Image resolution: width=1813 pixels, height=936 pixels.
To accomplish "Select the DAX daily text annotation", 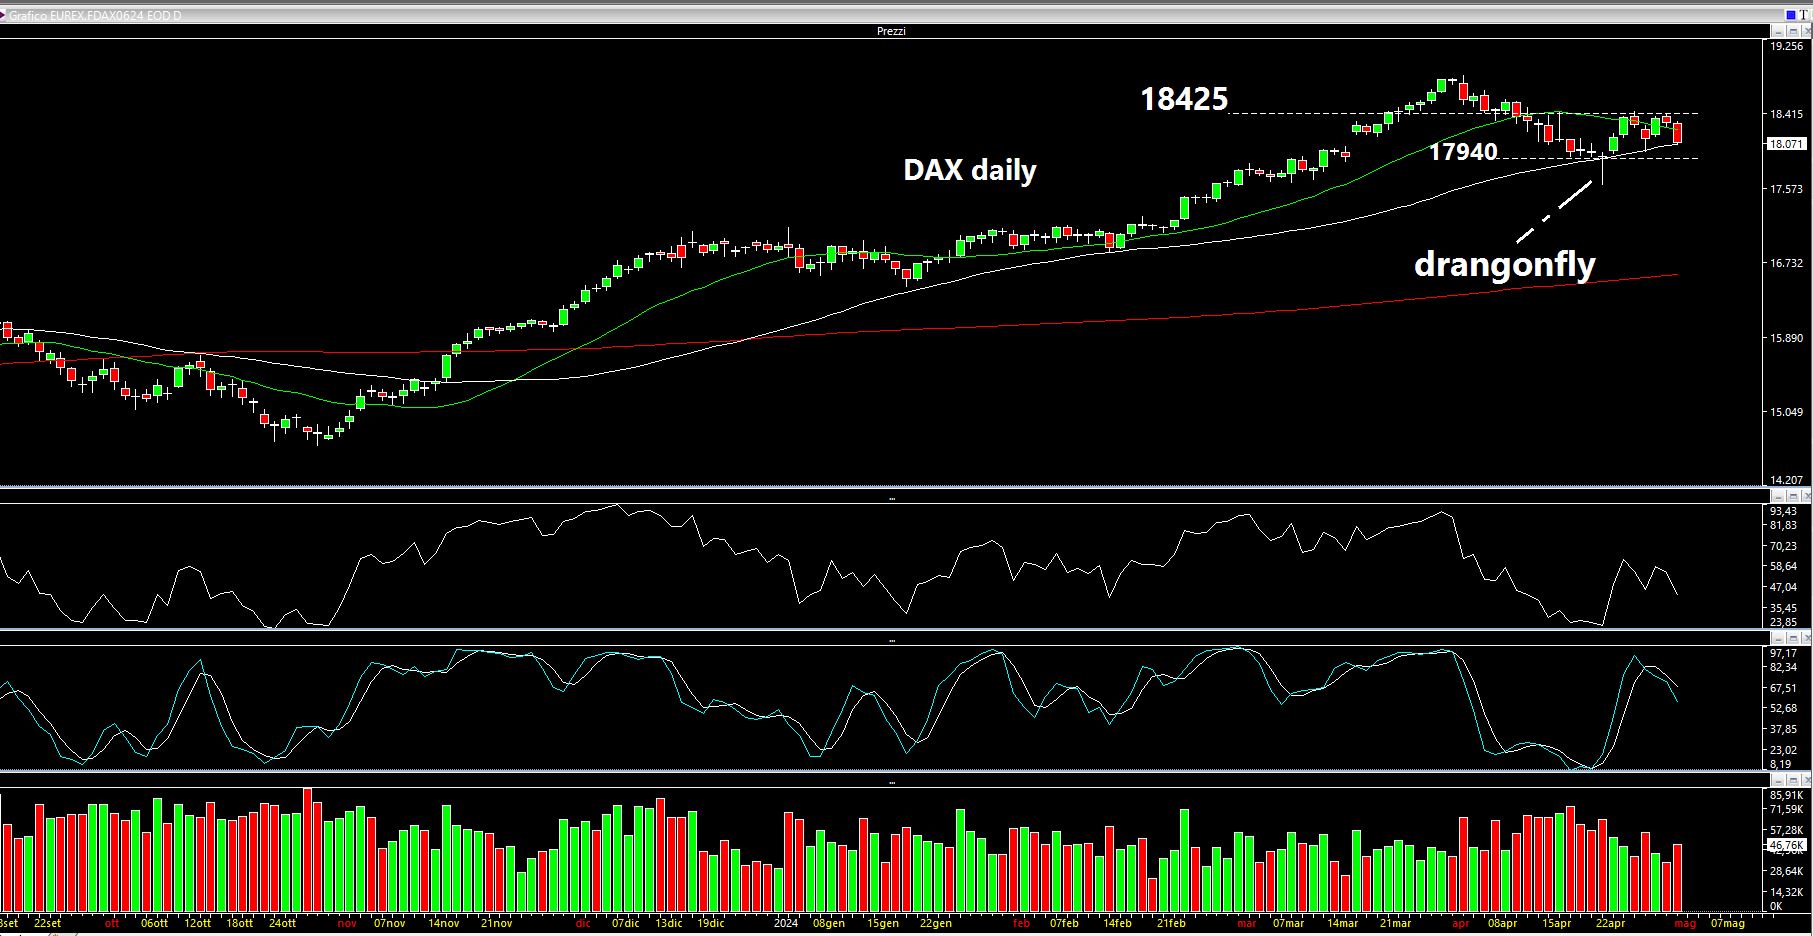I will (969, 171).
